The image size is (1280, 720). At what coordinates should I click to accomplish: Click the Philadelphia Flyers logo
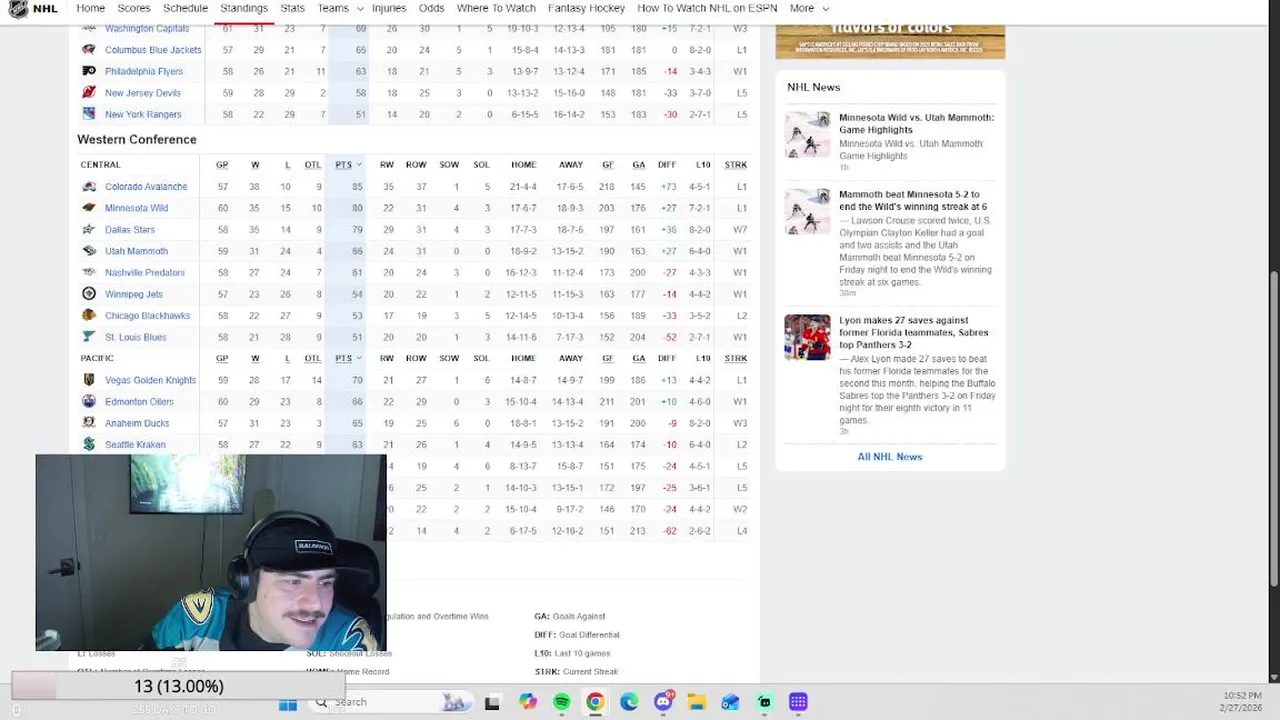click(89, 71)
